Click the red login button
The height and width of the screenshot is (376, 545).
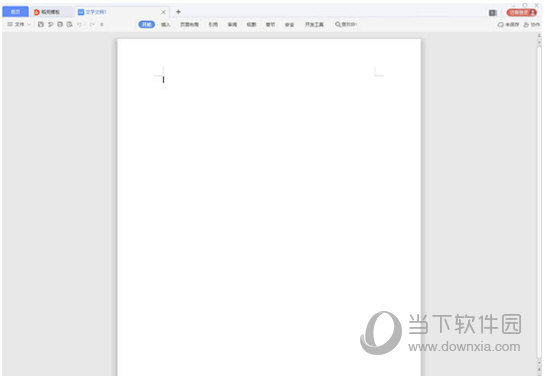coord(521,13)
